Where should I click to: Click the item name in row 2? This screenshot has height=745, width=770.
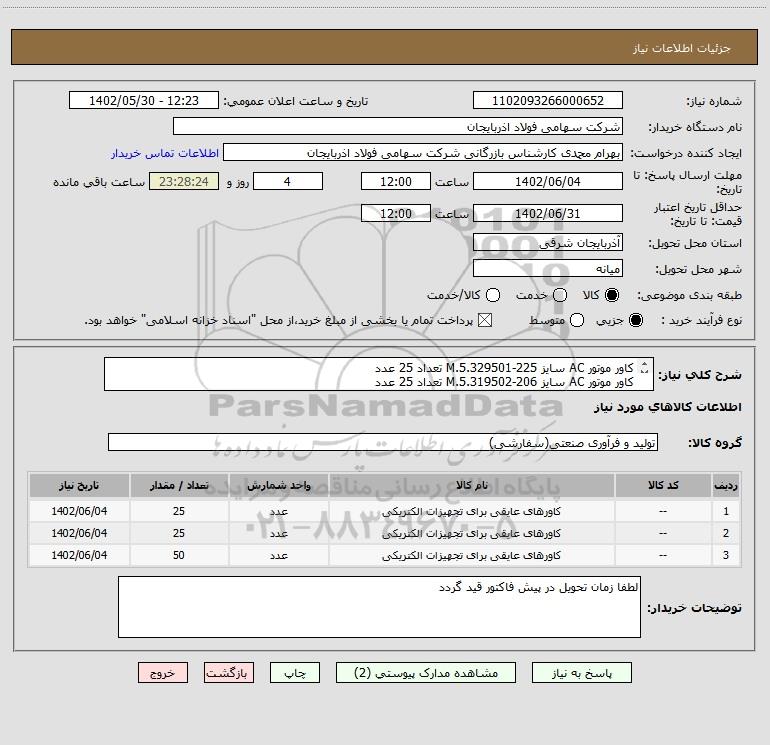tap(471, 533)
